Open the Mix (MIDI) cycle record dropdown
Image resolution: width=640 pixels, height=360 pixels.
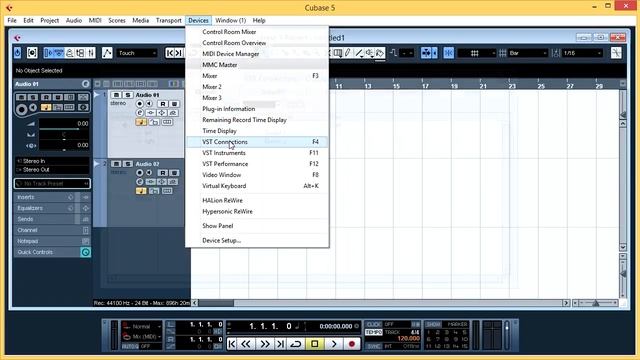(141, 336)
